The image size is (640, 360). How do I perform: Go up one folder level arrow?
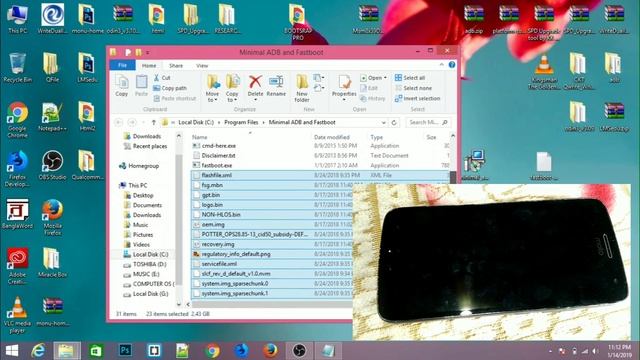[x=153, y=122]
